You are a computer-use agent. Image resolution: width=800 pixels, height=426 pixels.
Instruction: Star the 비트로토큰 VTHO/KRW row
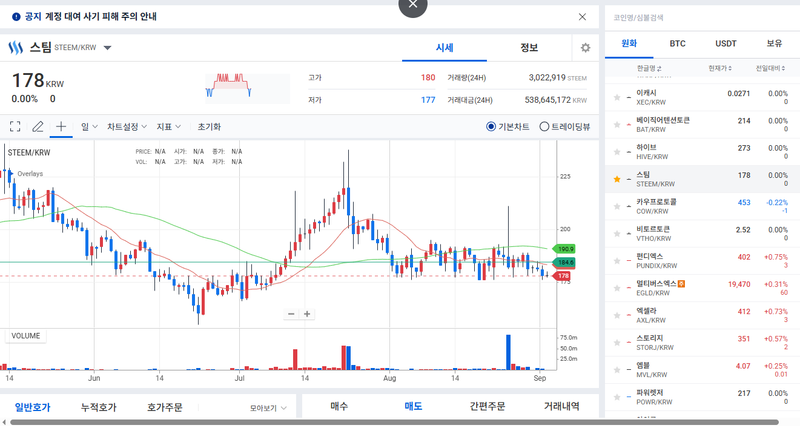tap(617, 234)
